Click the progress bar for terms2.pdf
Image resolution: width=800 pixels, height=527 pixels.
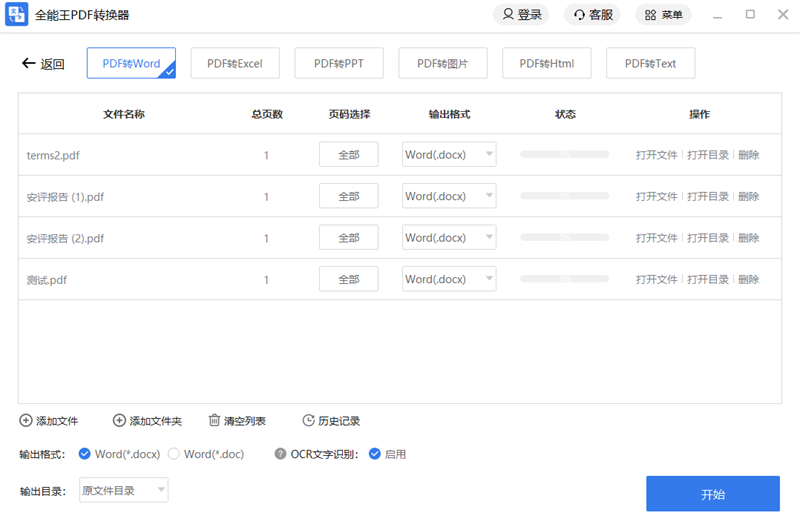[x=564, y=155]
